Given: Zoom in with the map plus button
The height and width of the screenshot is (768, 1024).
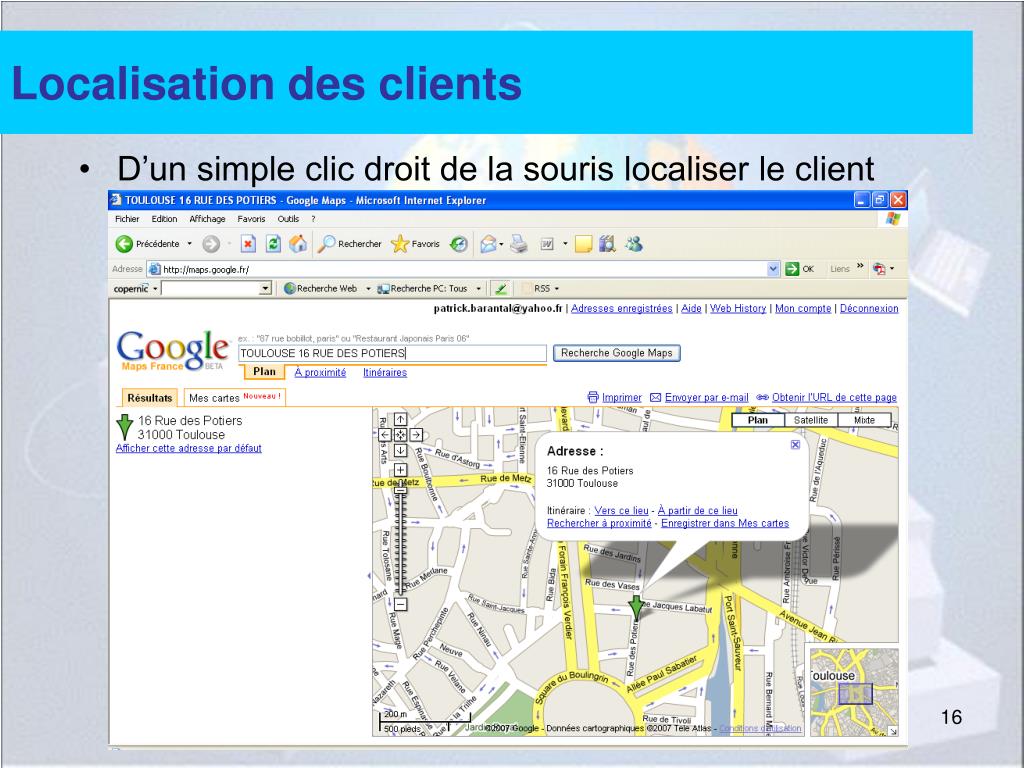Looking at the screenshot, I should (400, 470).
